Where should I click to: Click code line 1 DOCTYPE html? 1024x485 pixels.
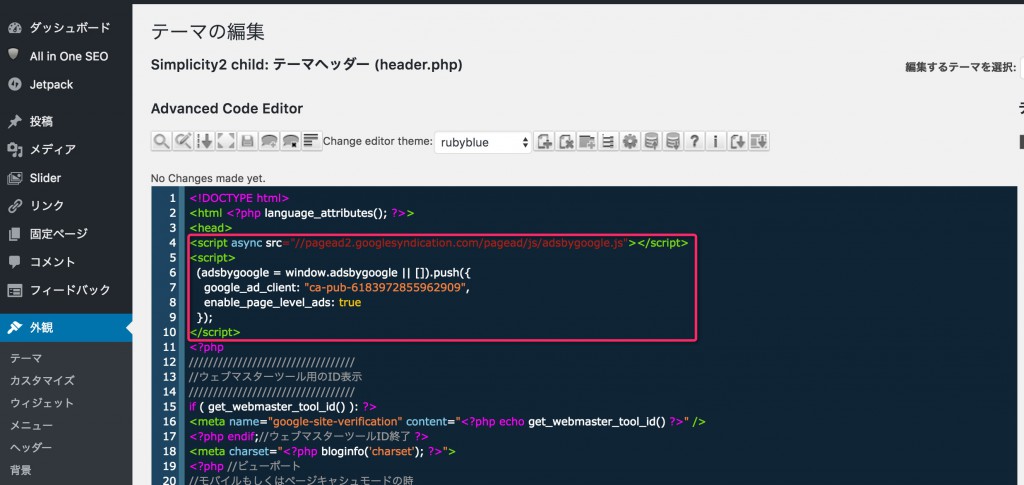240,198
